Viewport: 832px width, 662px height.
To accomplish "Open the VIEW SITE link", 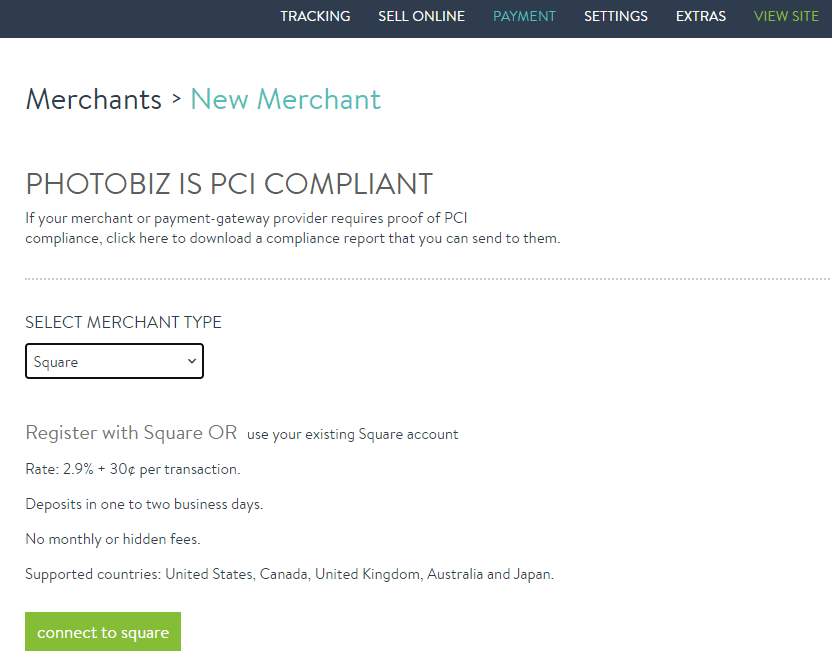I will coord(786,16).
